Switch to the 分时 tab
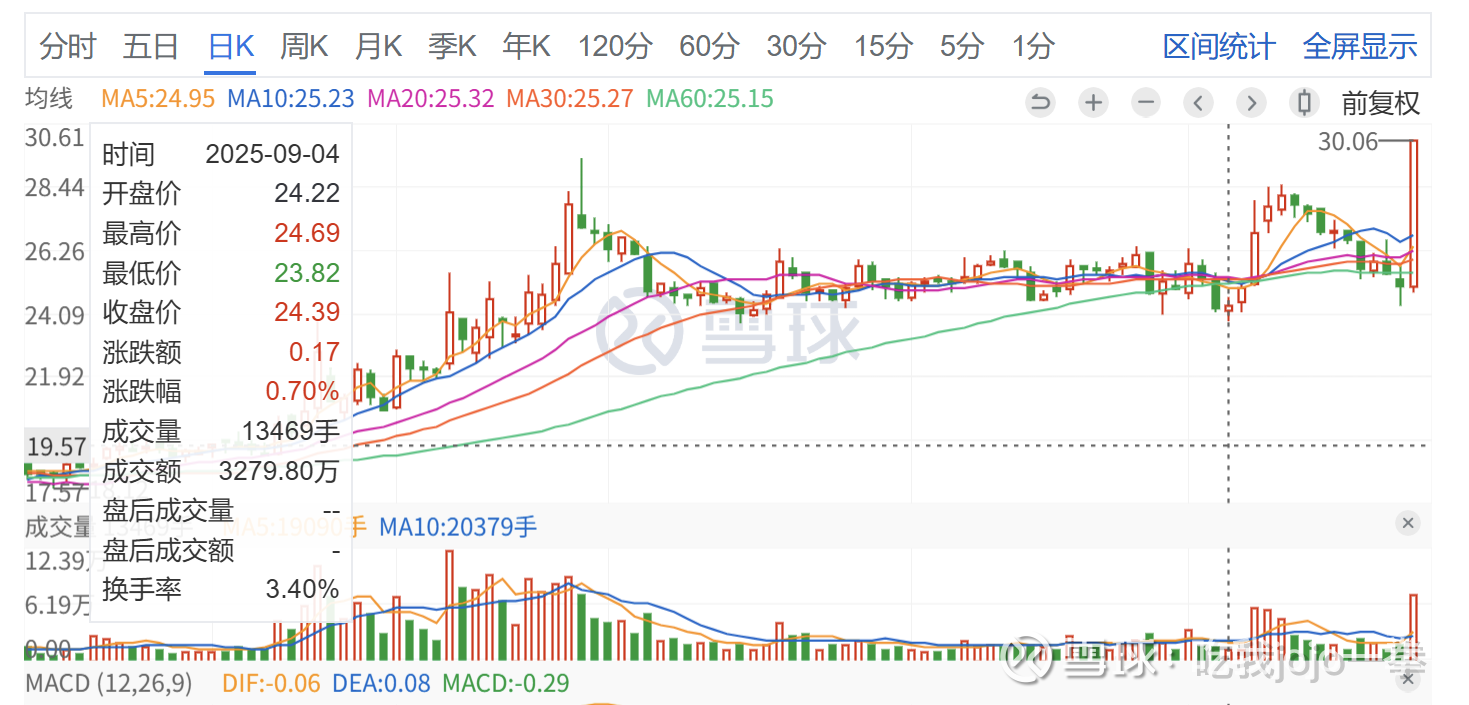The height and width of the screenshot is (705, 1469). [x=68, y=46]
